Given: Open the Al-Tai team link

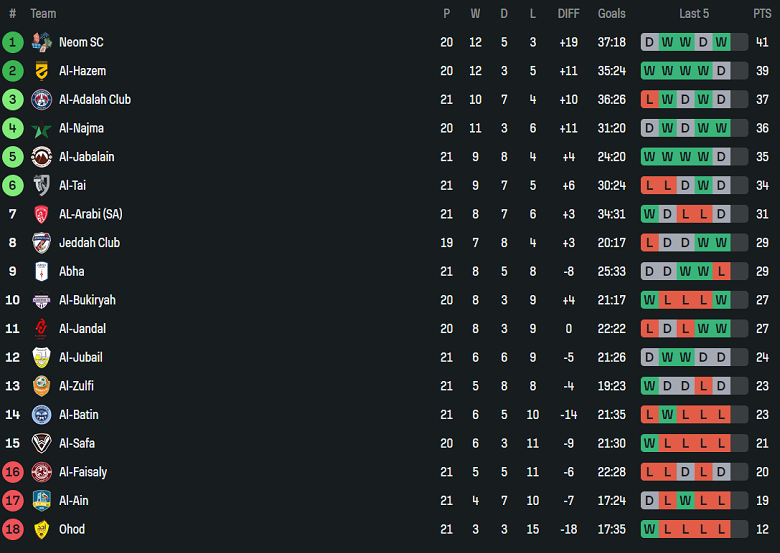Looking at the screenshot, I should (x=73, y=185).
